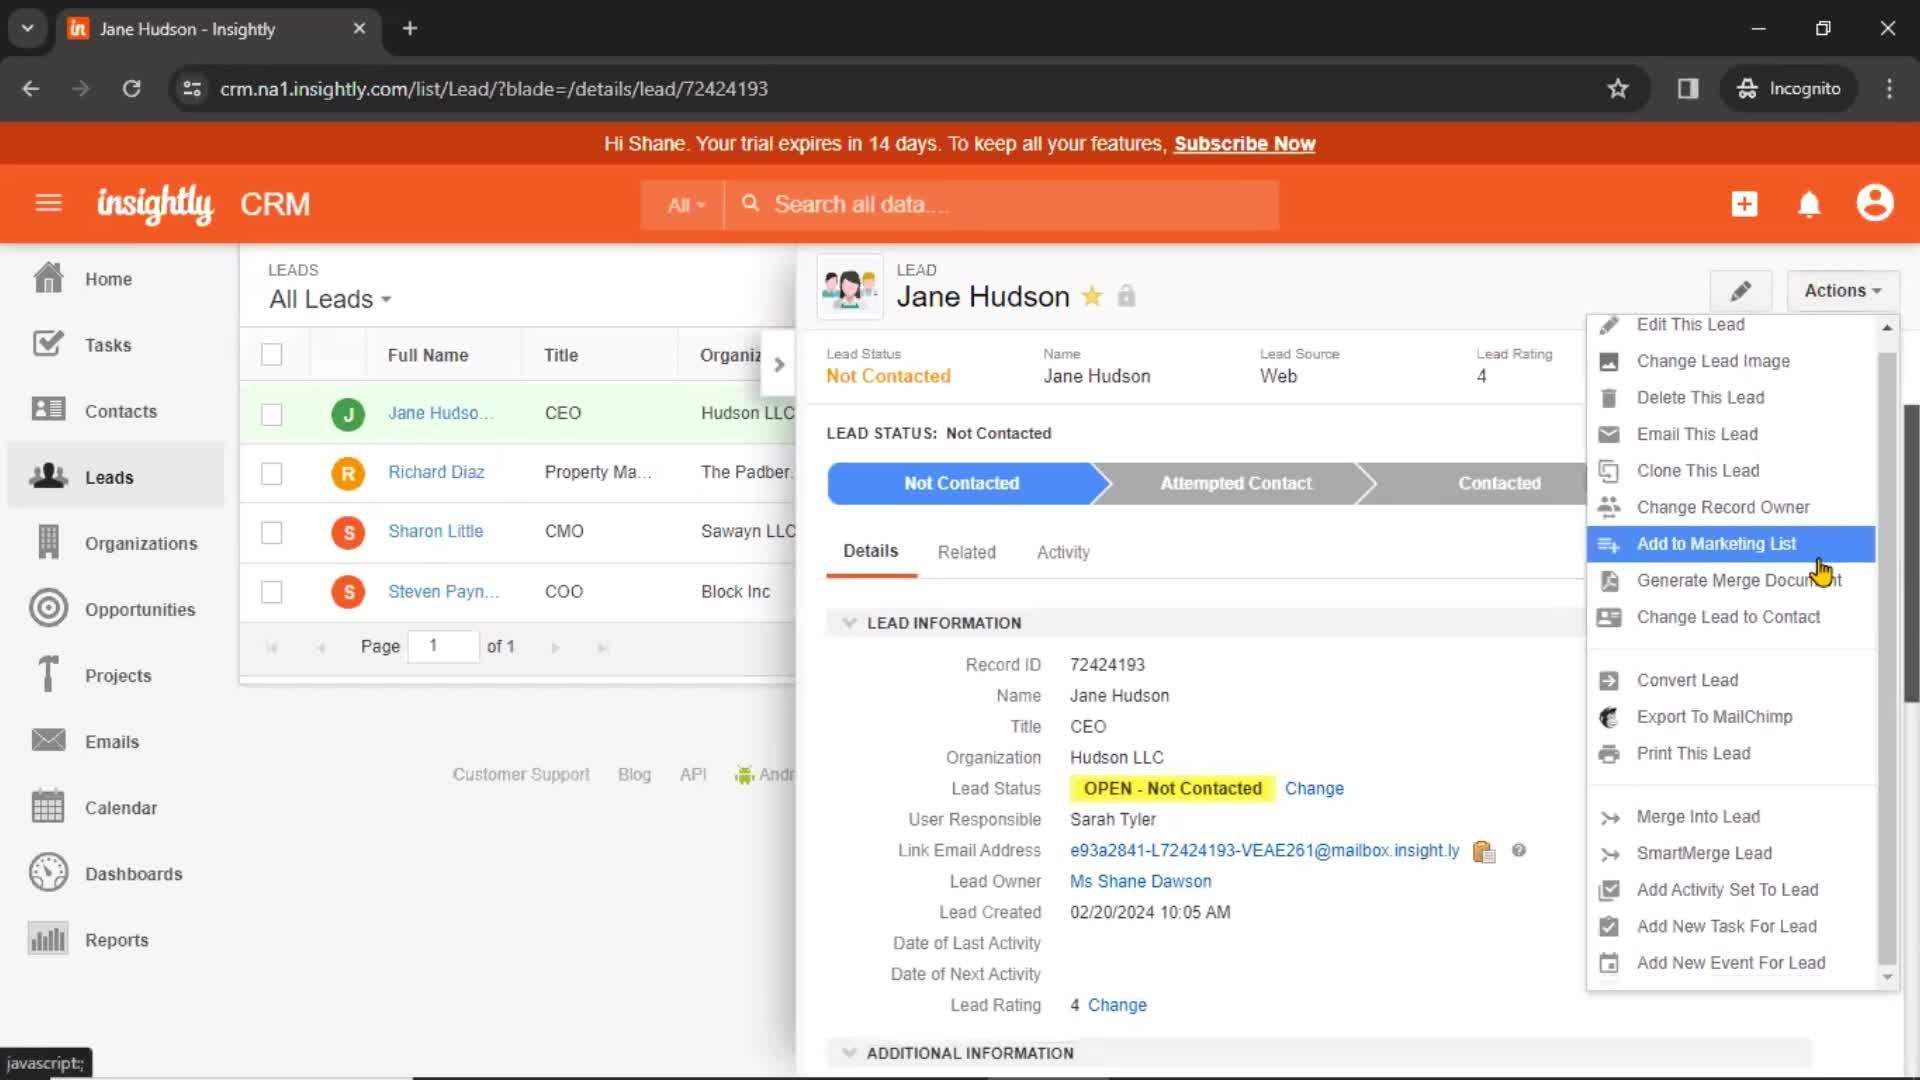Choose Add to Marketing List
Viewport: 1920px width, 1080px height.
pyautogui.click(x=1730, y=544)
